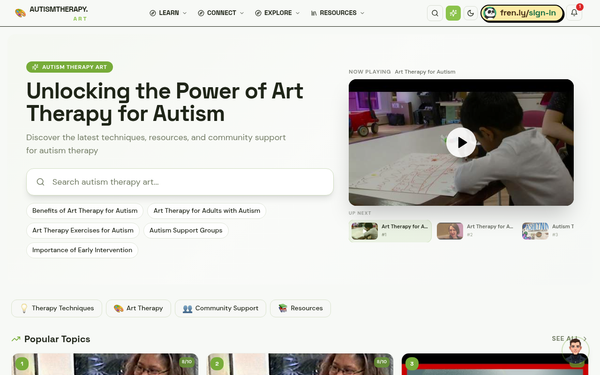
Task: Open popular topic card number 1
Action: tap(105, 364)
